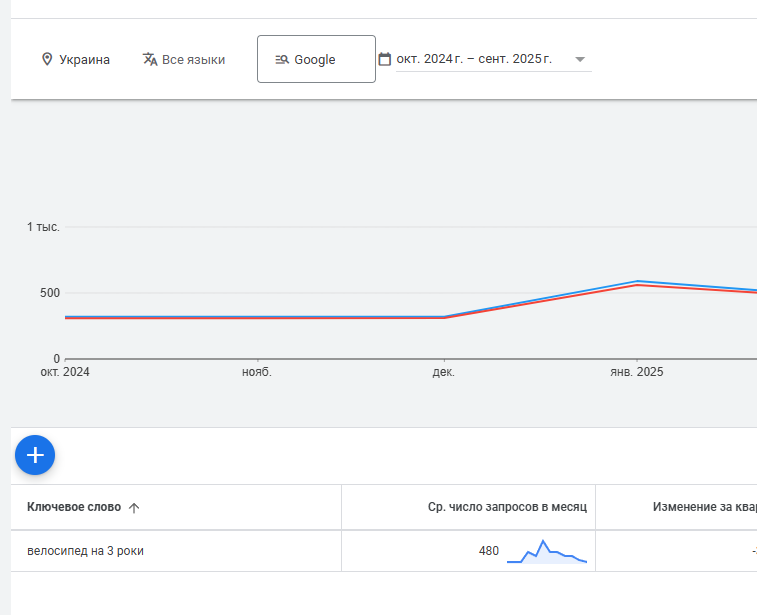Screen dimensions: 757x615
Task: Open the date range окт. 2024 – сент. 2025
Action: [x=474, y=60]
